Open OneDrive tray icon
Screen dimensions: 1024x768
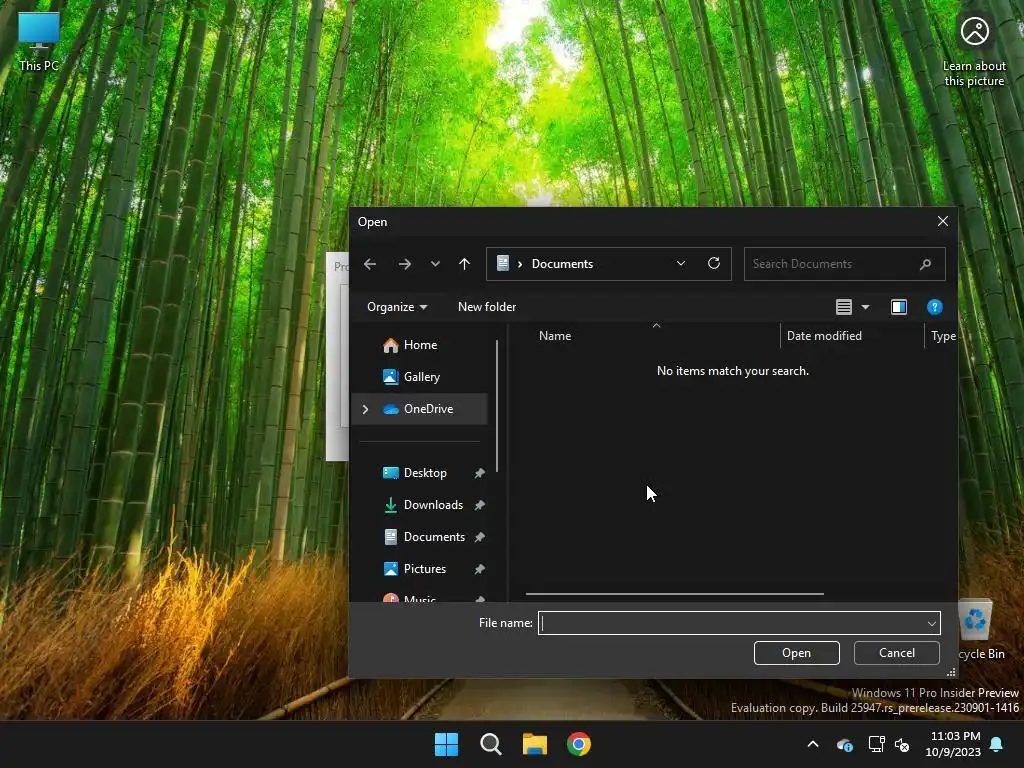[x=845, y=744]
